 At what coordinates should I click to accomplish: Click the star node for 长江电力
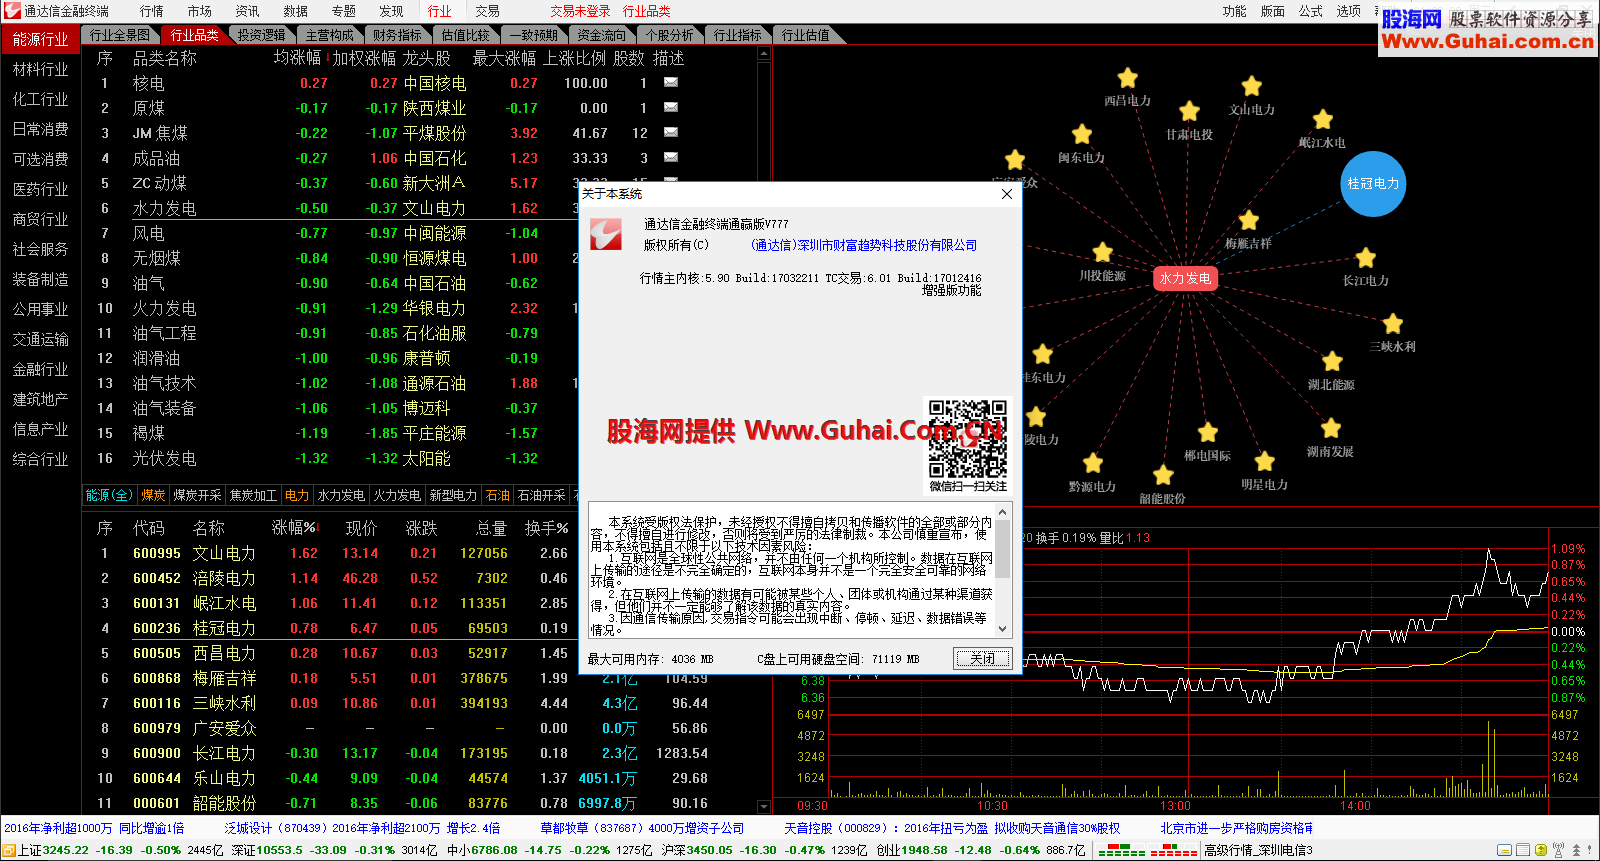point(1366,258)
